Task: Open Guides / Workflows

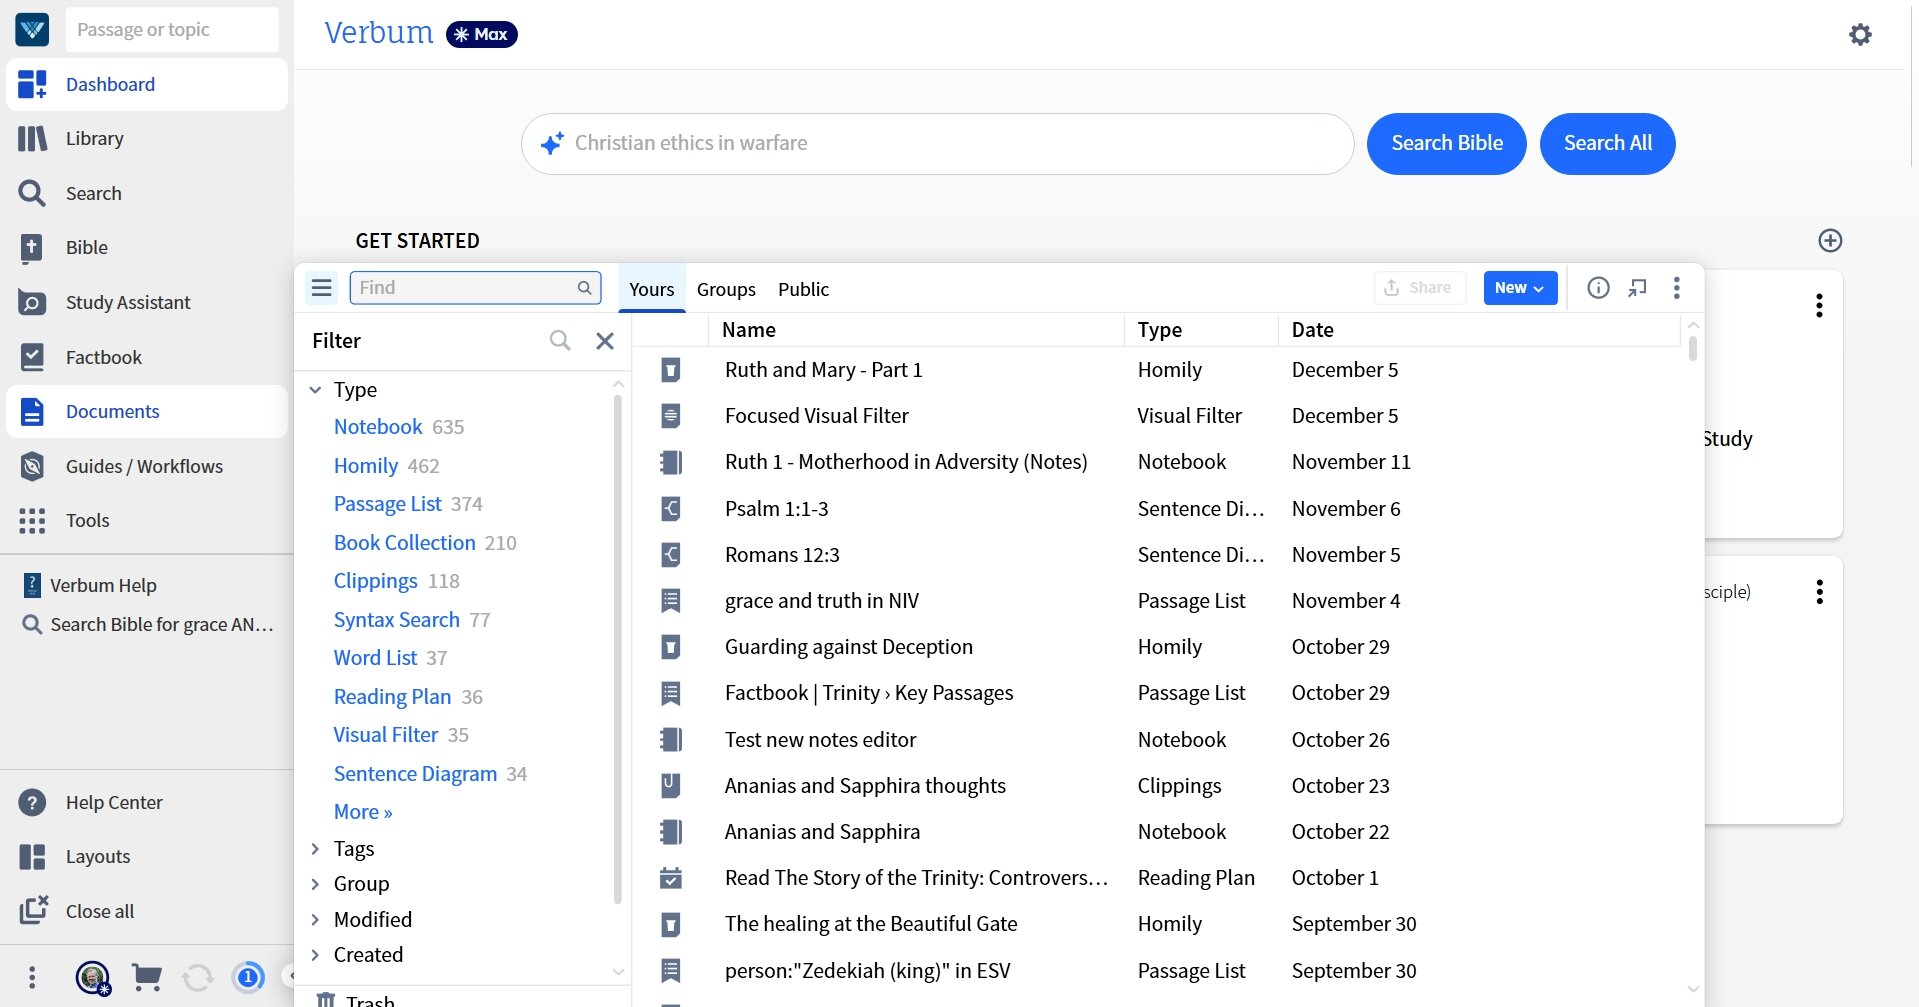Action: (x=147, y=466)
